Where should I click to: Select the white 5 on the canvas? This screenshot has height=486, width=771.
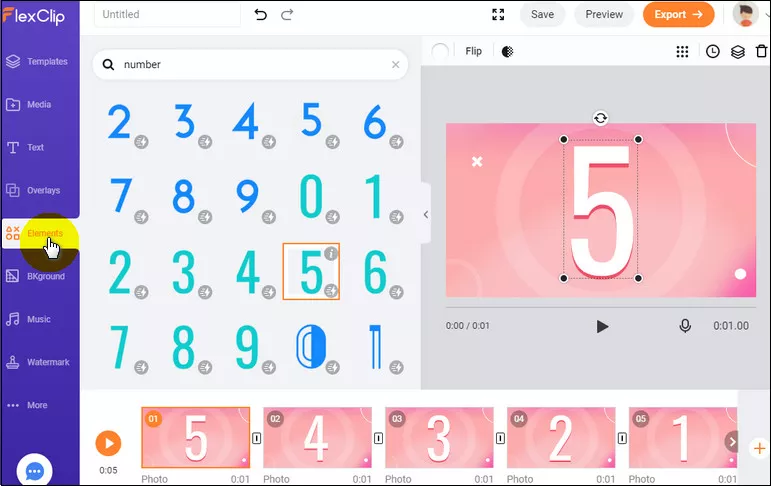coord(601,209)
